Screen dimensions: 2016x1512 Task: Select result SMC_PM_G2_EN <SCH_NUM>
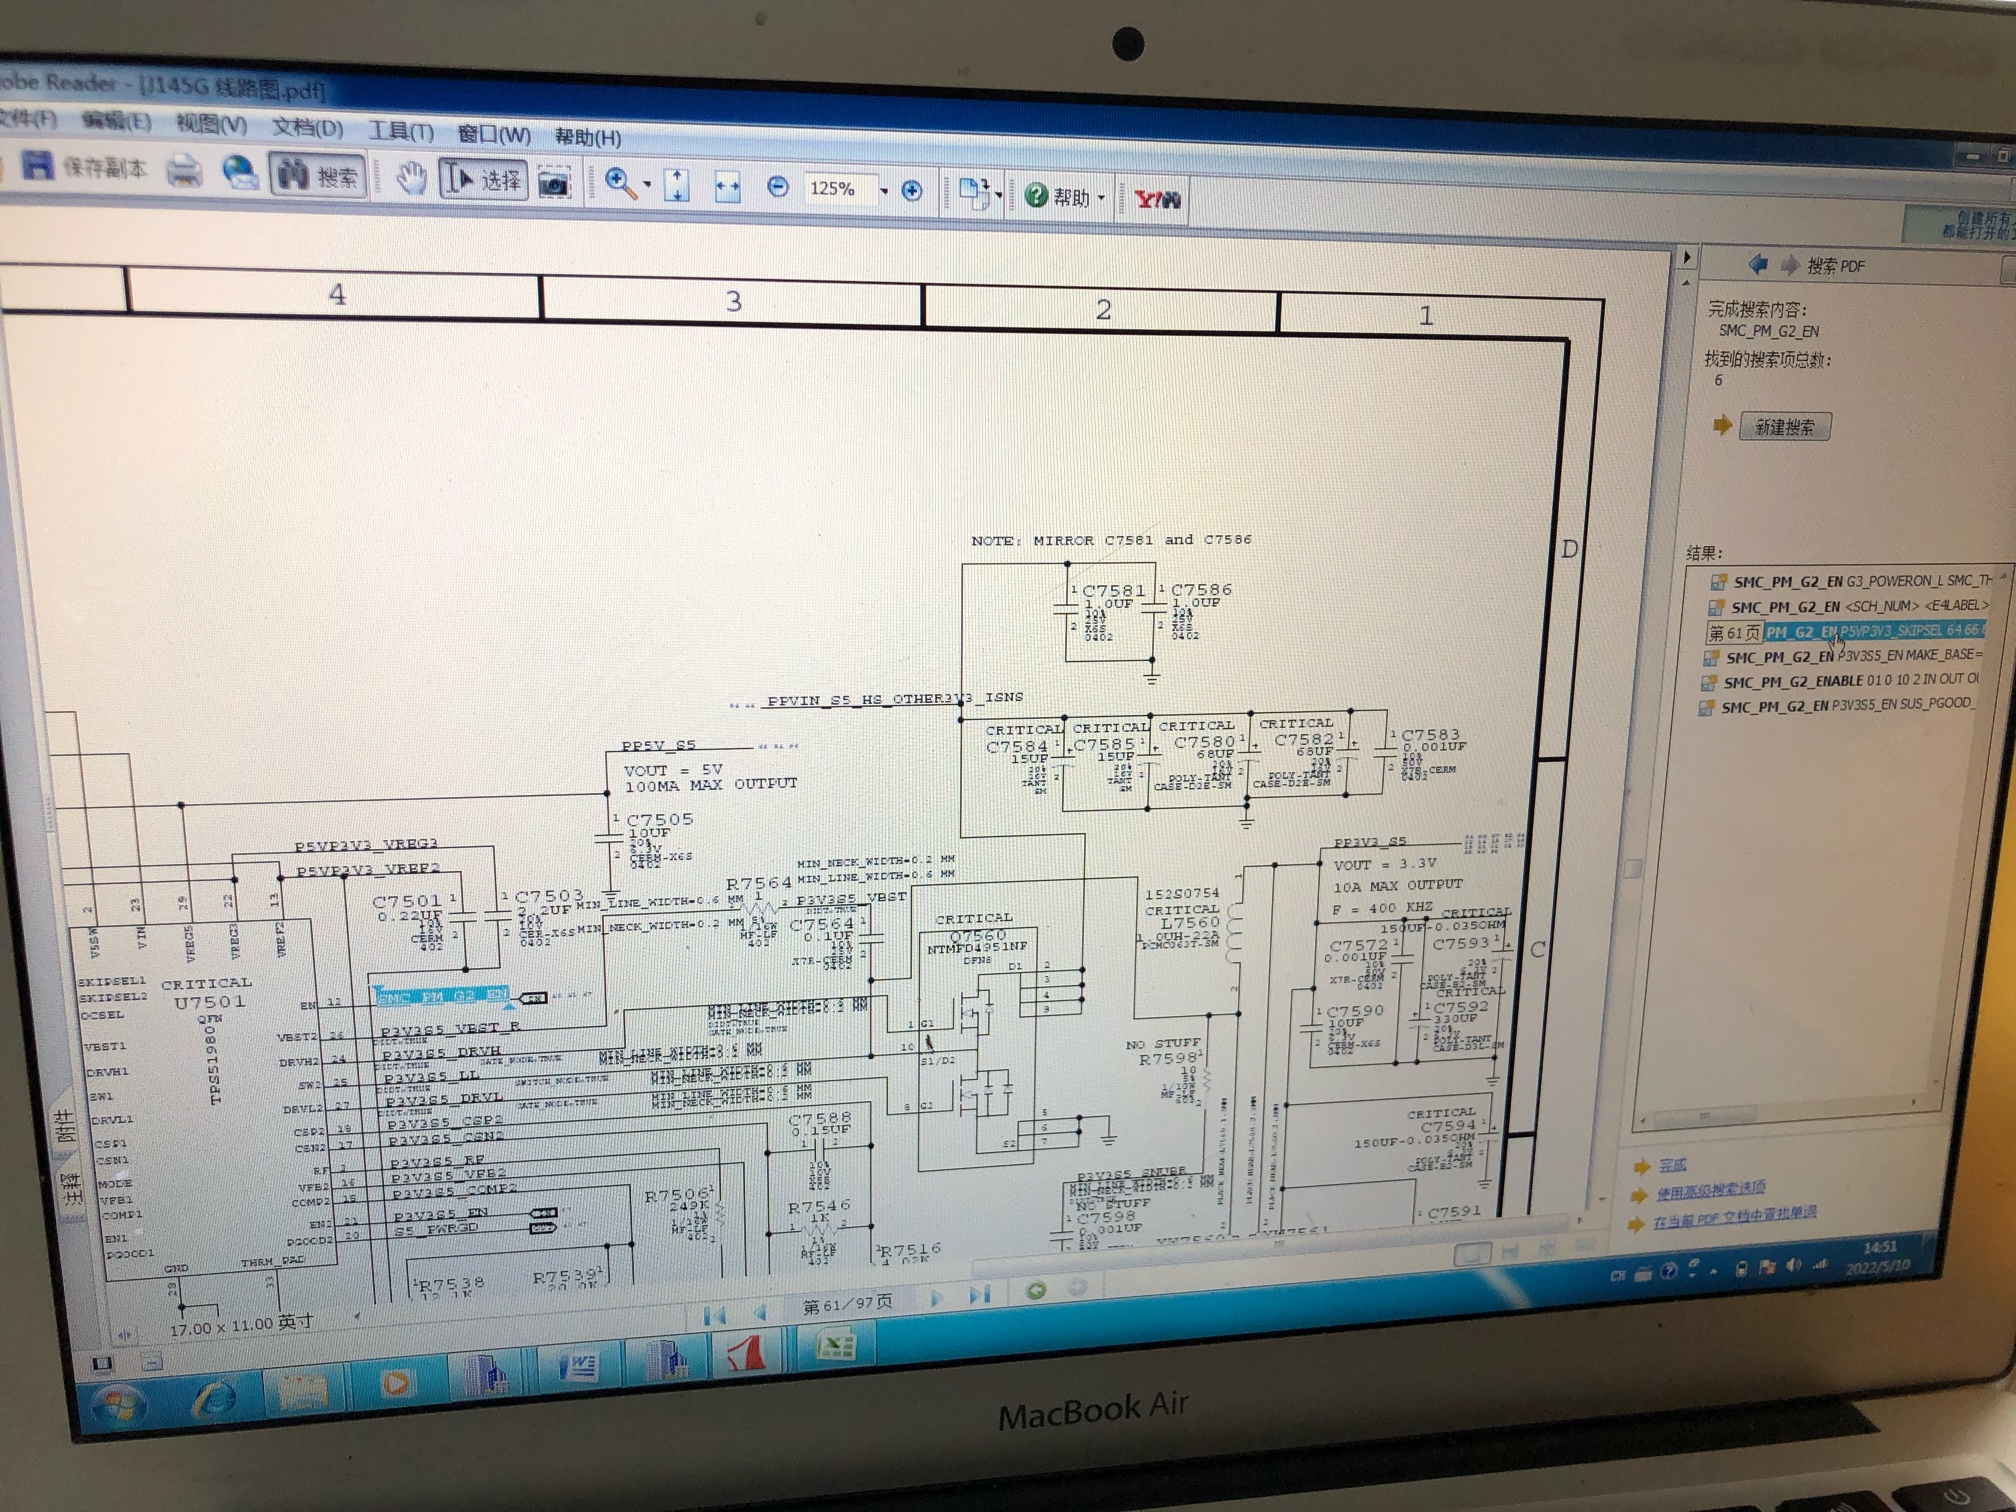click(x=1851, y=606)
